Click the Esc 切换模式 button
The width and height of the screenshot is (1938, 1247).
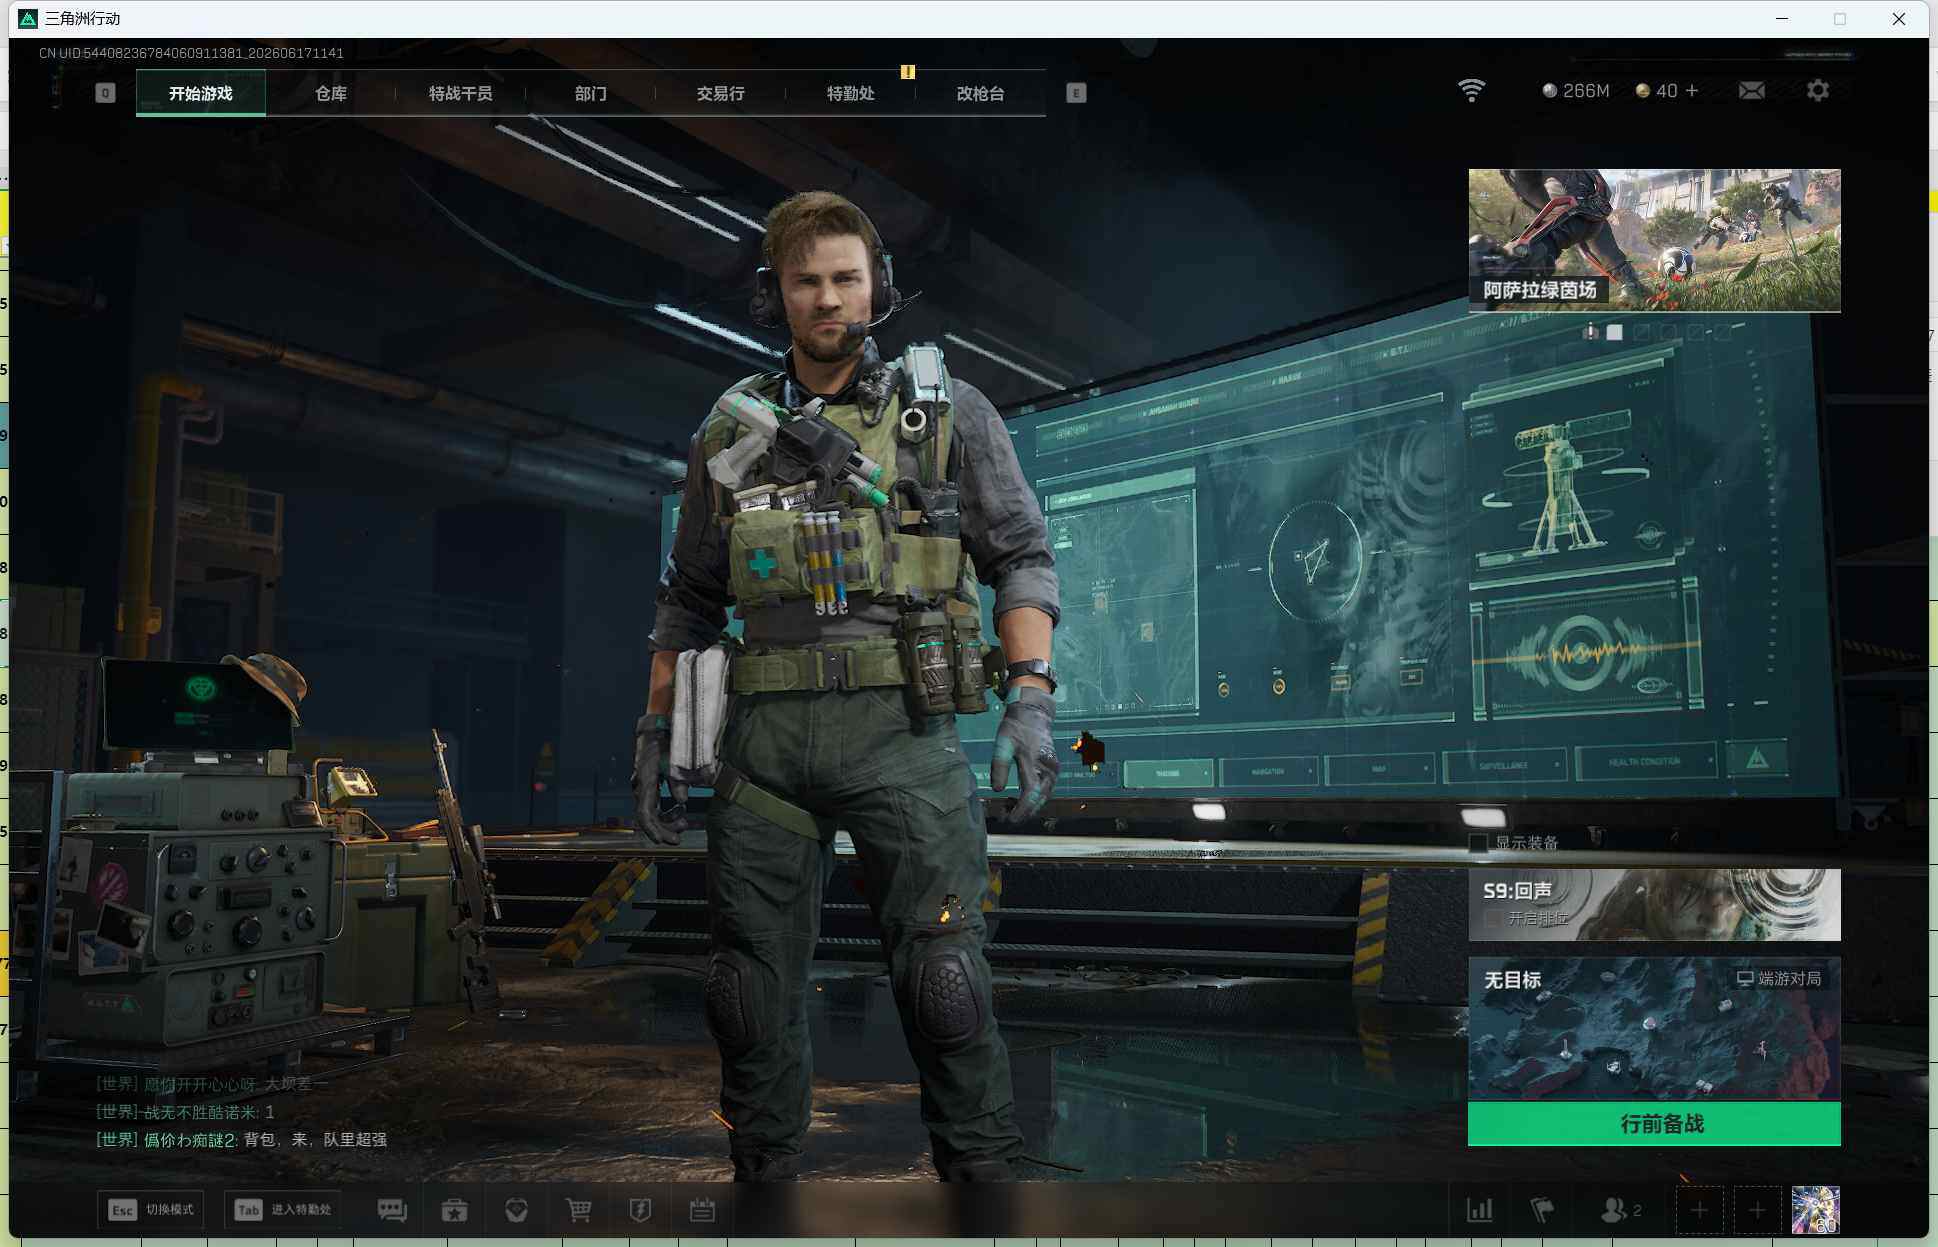(151, 1210)
